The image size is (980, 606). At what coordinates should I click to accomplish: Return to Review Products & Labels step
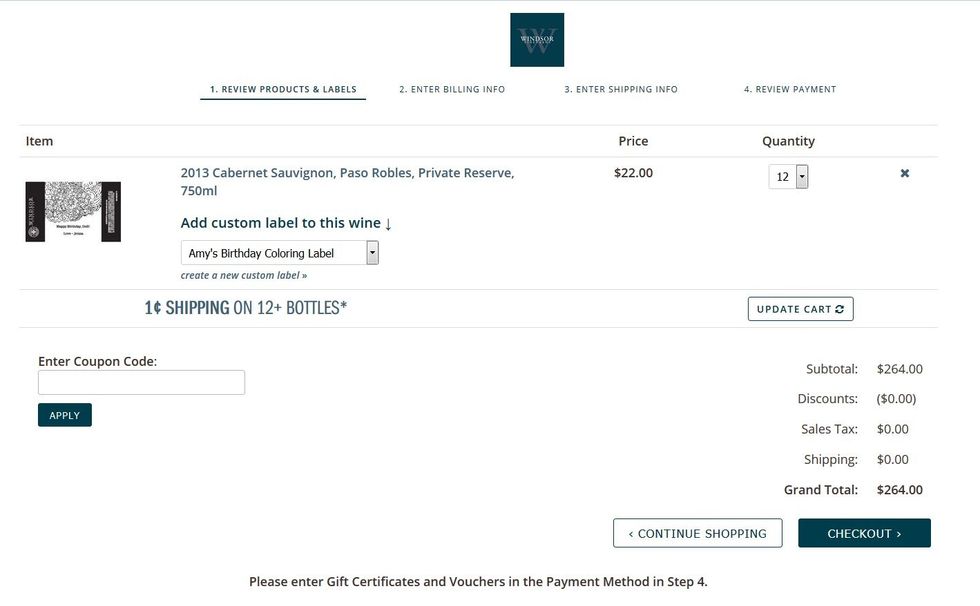283,89
